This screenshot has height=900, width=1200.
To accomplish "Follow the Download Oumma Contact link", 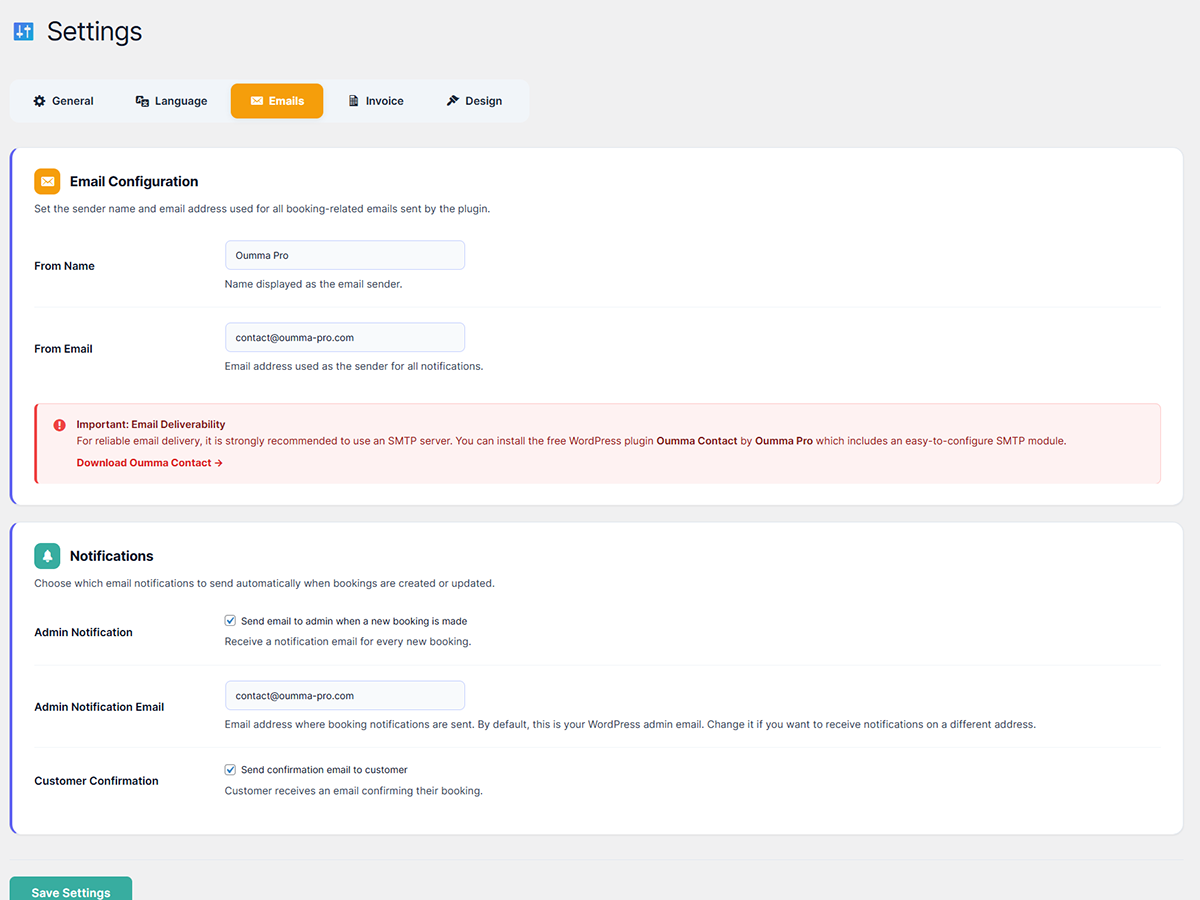I will [x=149, y=463].
